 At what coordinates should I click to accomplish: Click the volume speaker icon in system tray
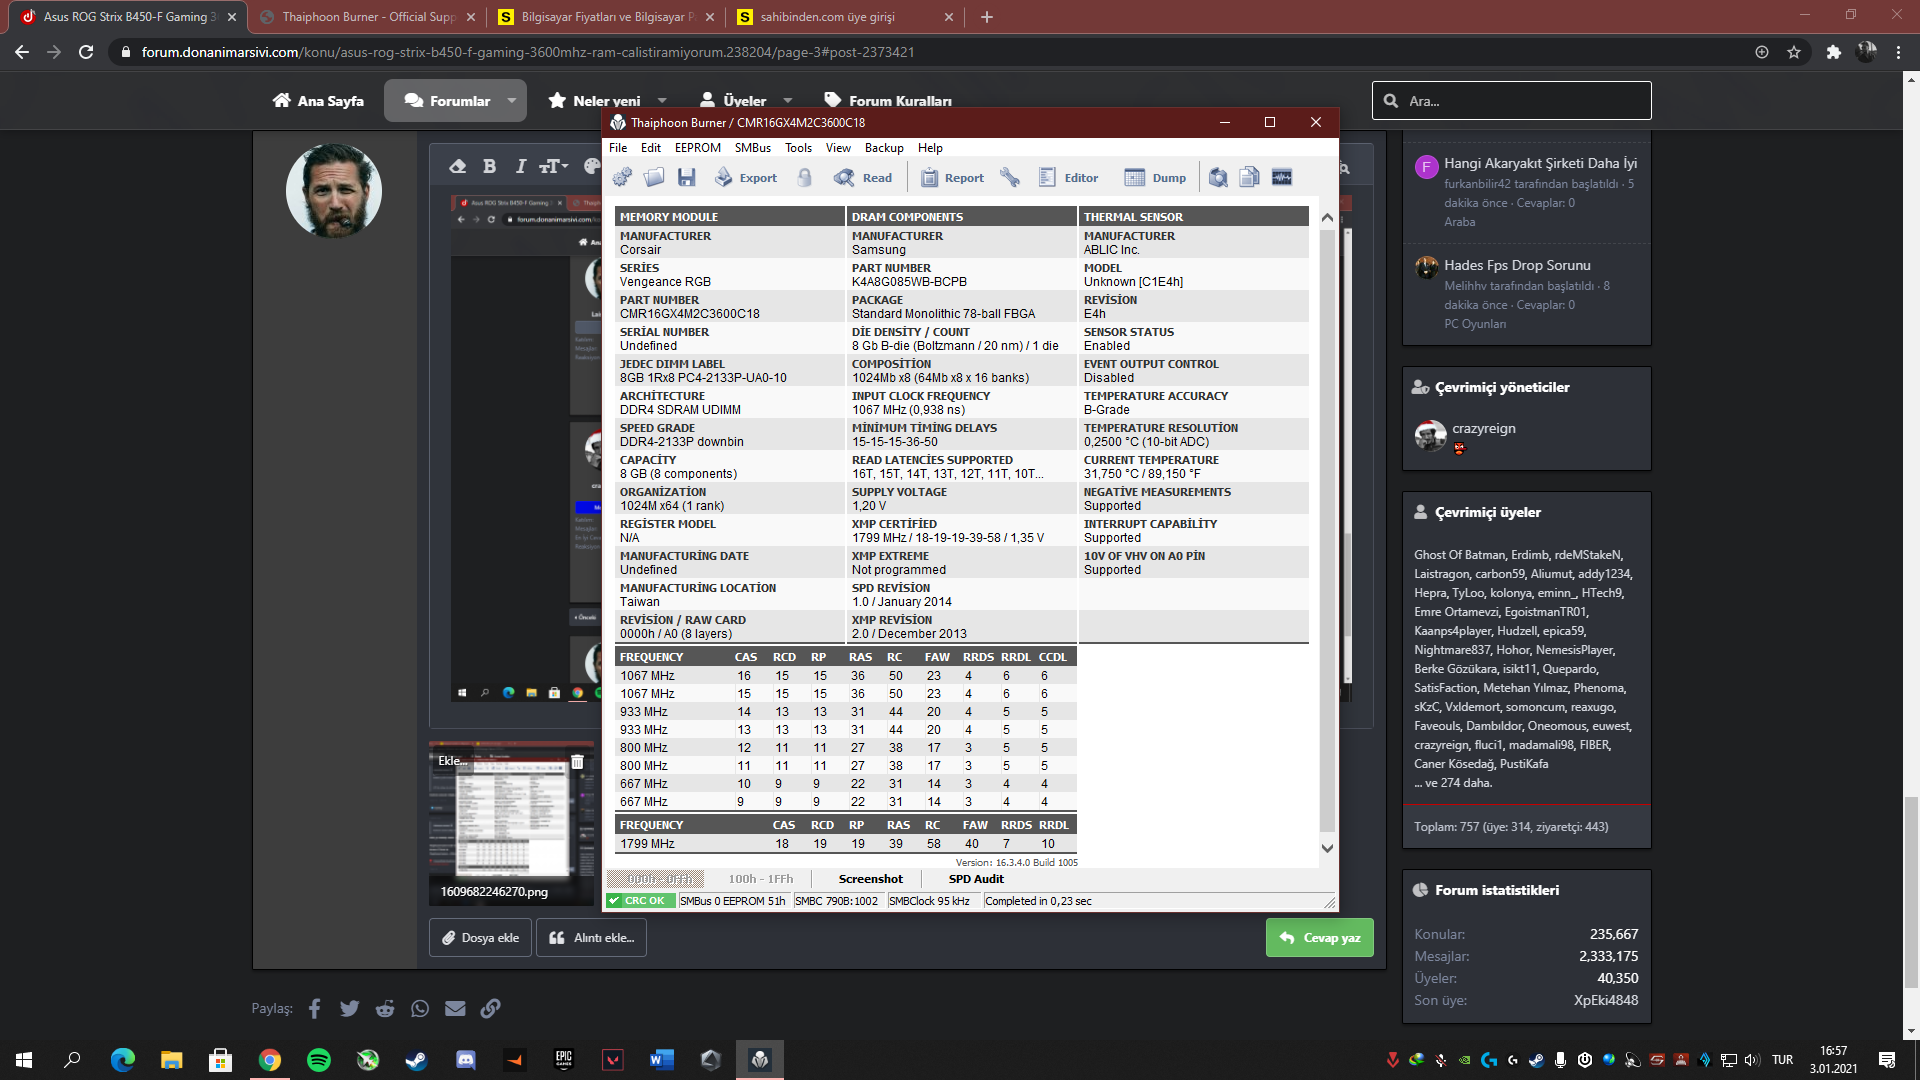click(x=1751, y=1060)
